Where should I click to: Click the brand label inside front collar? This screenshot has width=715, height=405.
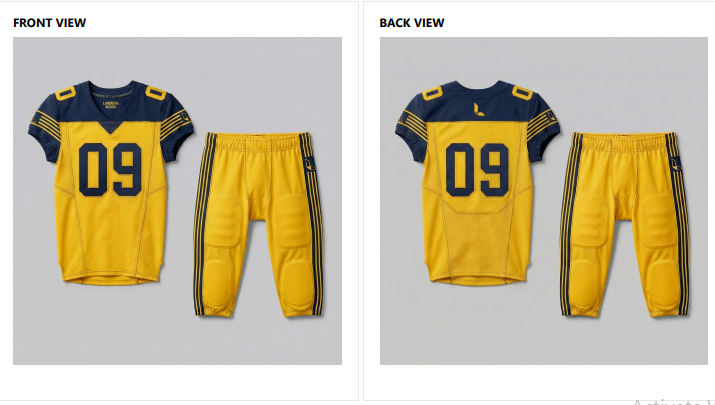click(111, 105)
